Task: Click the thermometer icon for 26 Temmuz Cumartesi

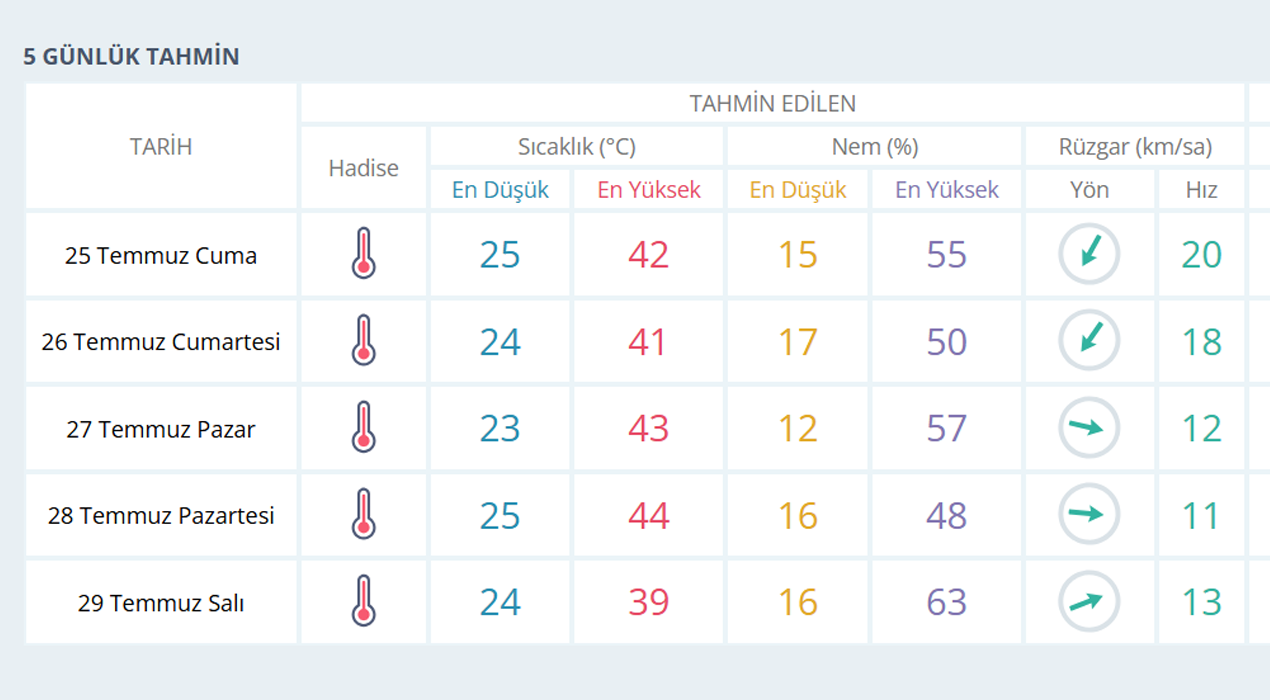Action: [363, 341]
